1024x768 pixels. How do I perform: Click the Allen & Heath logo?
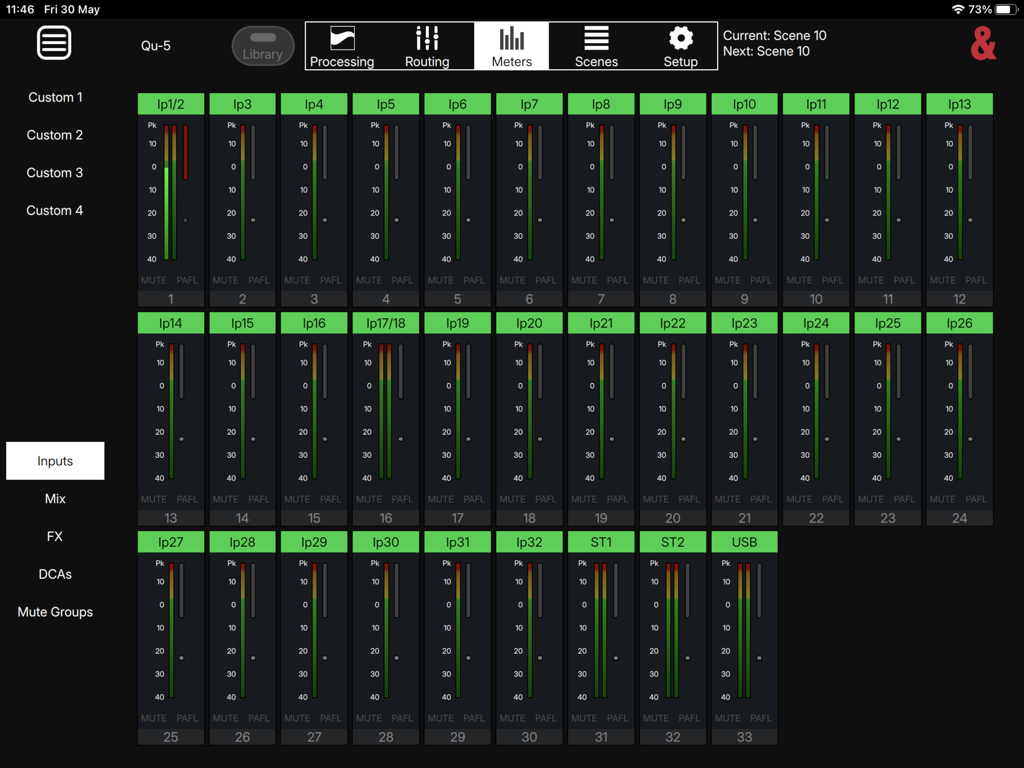[984, 44]
